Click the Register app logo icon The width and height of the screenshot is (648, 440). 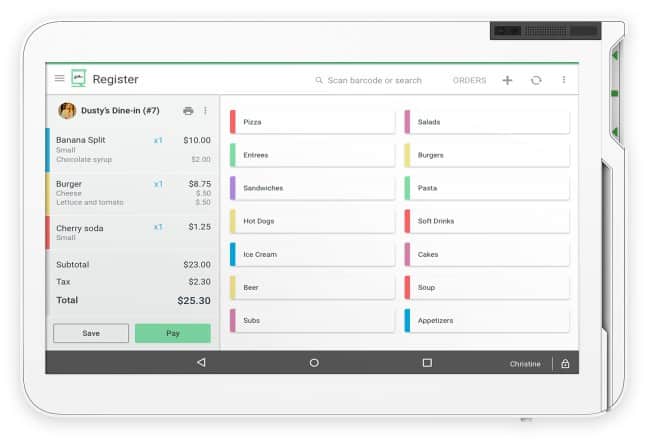(x=79, y=78)
